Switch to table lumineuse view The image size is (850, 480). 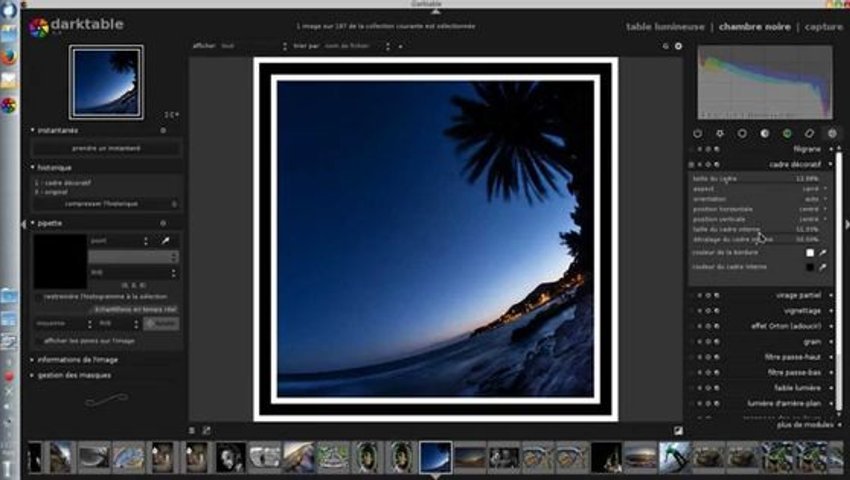pyautogui.click(x=665, y=27)
